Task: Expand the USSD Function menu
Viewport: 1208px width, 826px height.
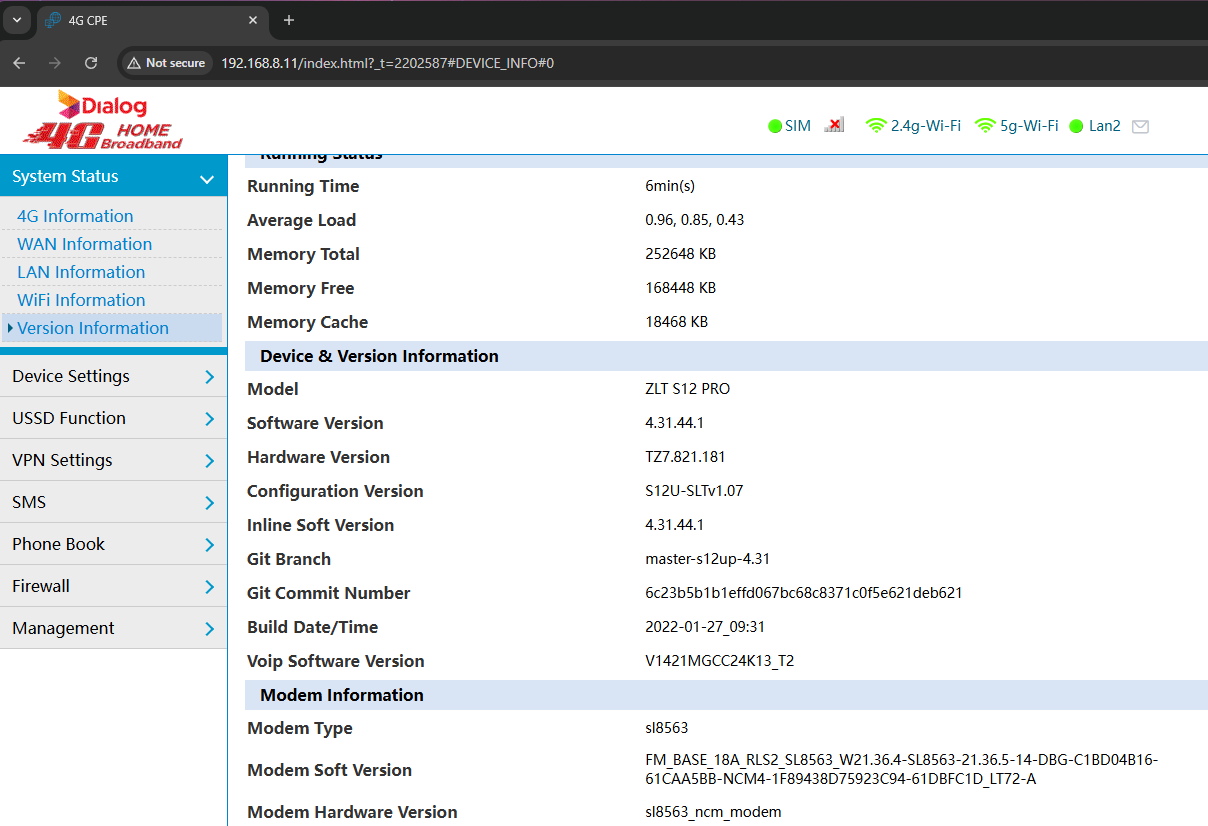Action: [x=113, y=418]
